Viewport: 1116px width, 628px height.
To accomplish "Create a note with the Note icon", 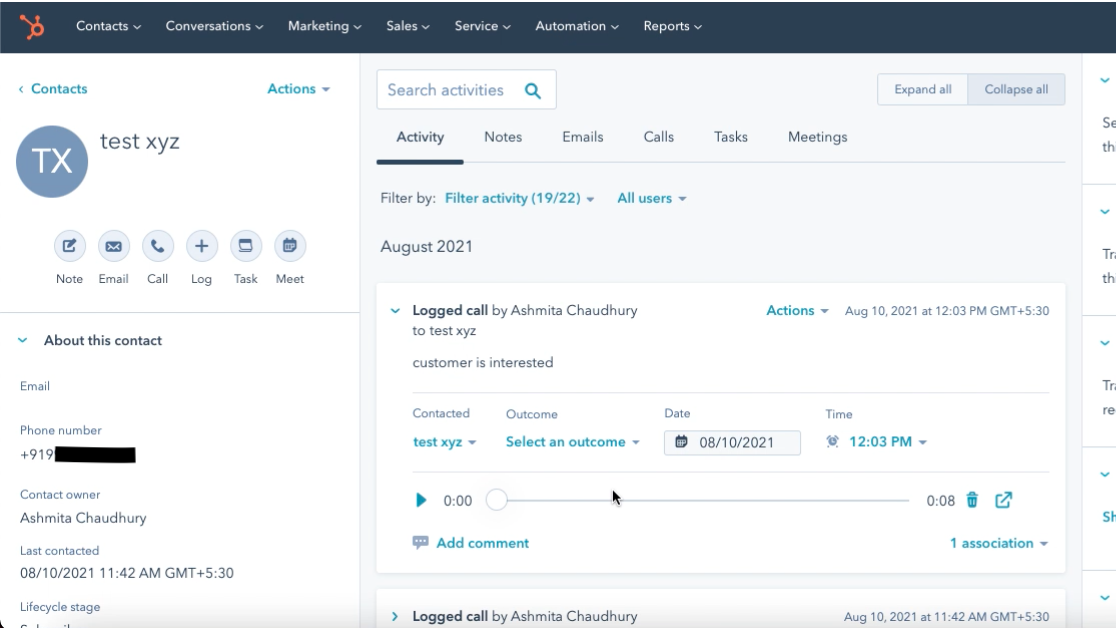I will click(x=69, y=246).
